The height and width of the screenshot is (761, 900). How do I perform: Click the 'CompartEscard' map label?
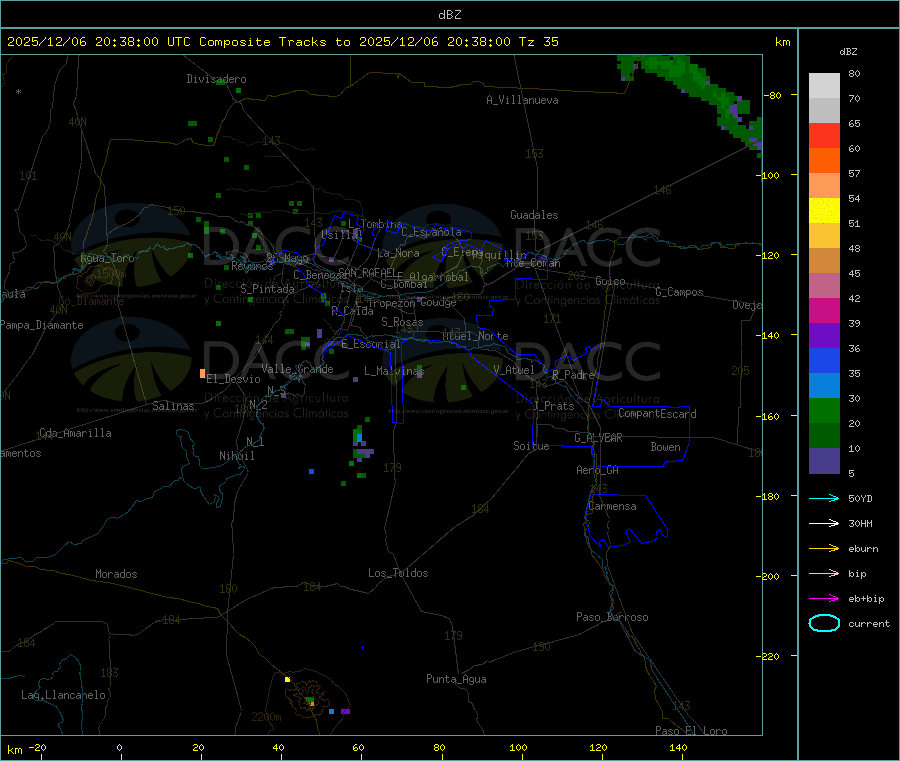coord(657,414)
